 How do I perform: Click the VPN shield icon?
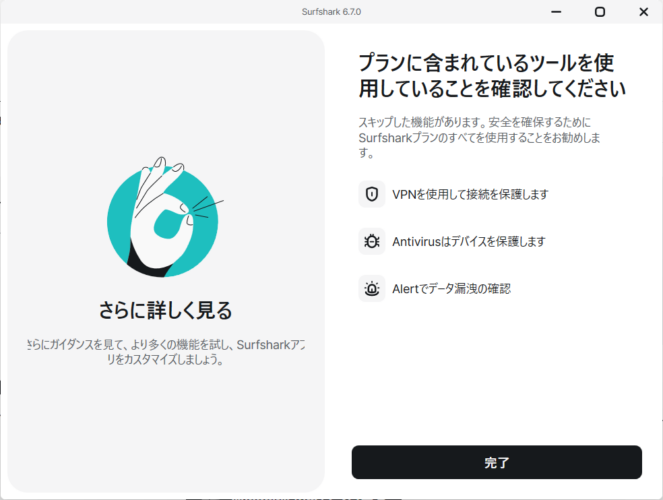click(372, 194)
